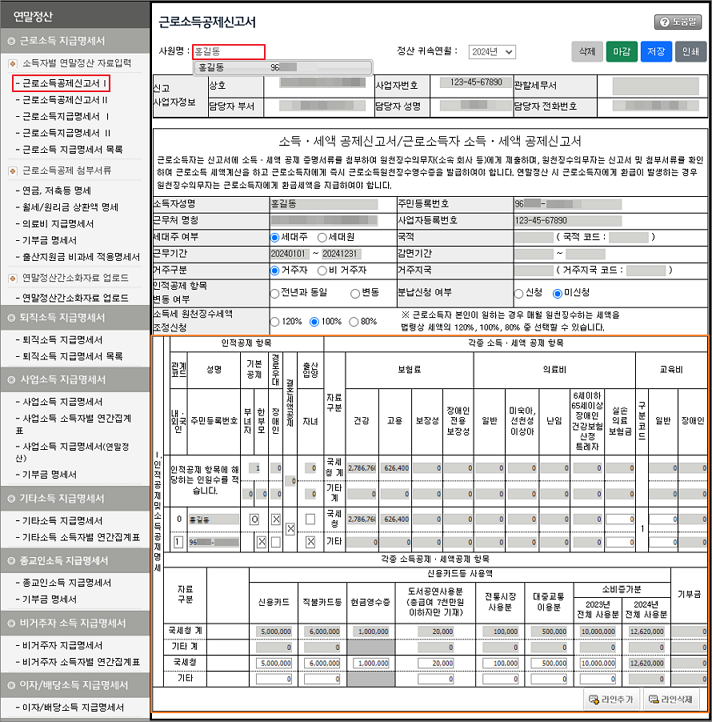Toggle 홍길동 row 결혼세액공제 checkbox

tap(290, 530)
